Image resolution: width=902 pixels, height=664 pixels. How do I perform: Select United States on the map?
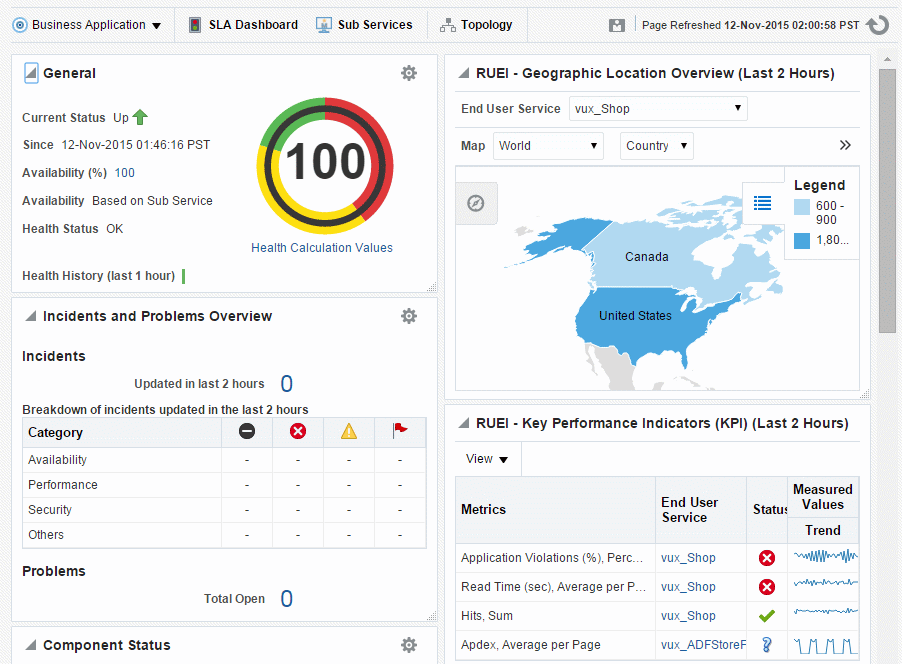tap(635, 316)
